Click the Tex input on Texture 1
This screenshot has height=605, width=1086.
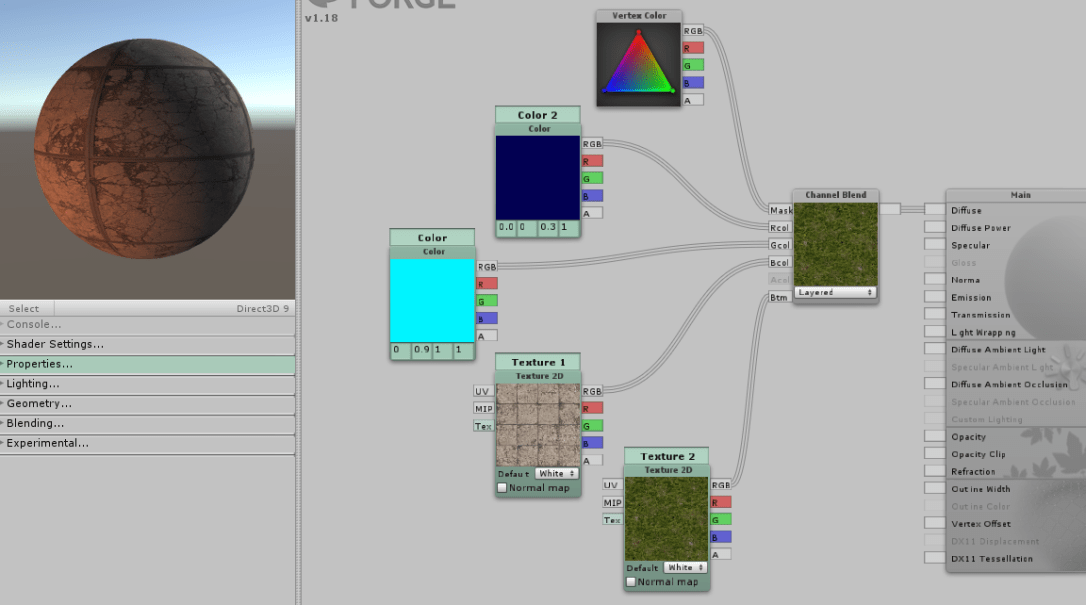point(483,426)
